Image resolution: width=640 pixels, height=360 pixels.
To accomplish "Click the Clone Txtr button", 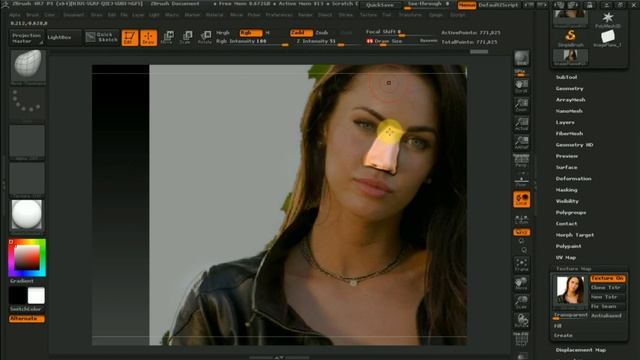I will coord(608,288).
